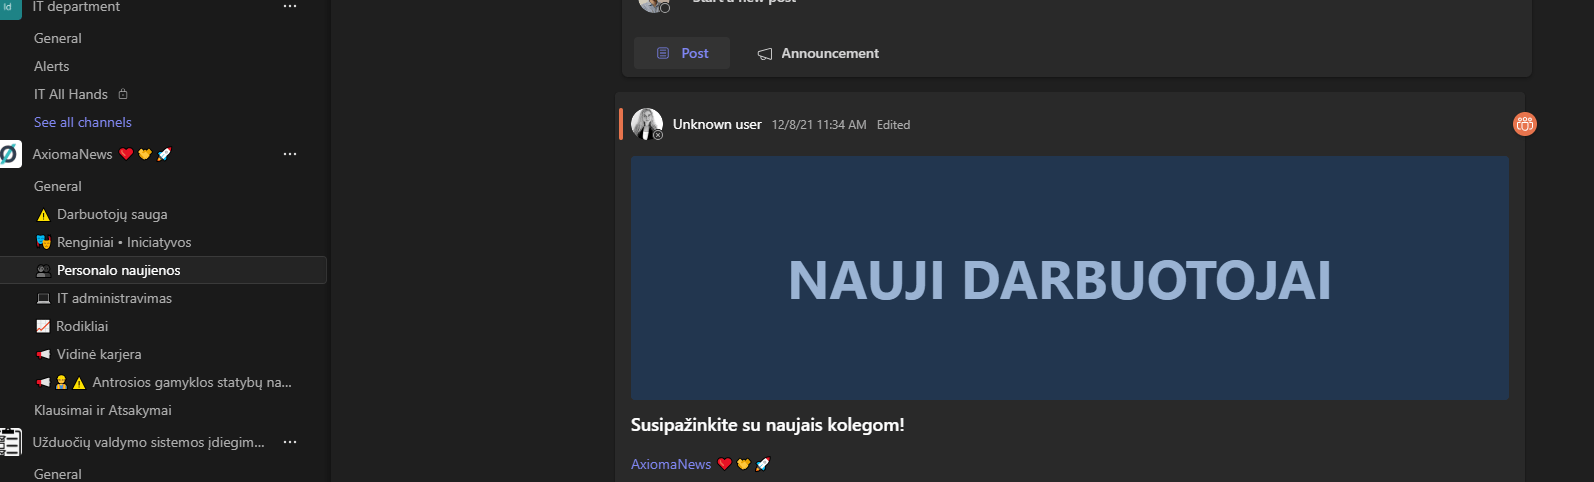The width and height of the screenshot is (1594, 482).
Task: Open more options for IT department team
Action: pos(290,6)
